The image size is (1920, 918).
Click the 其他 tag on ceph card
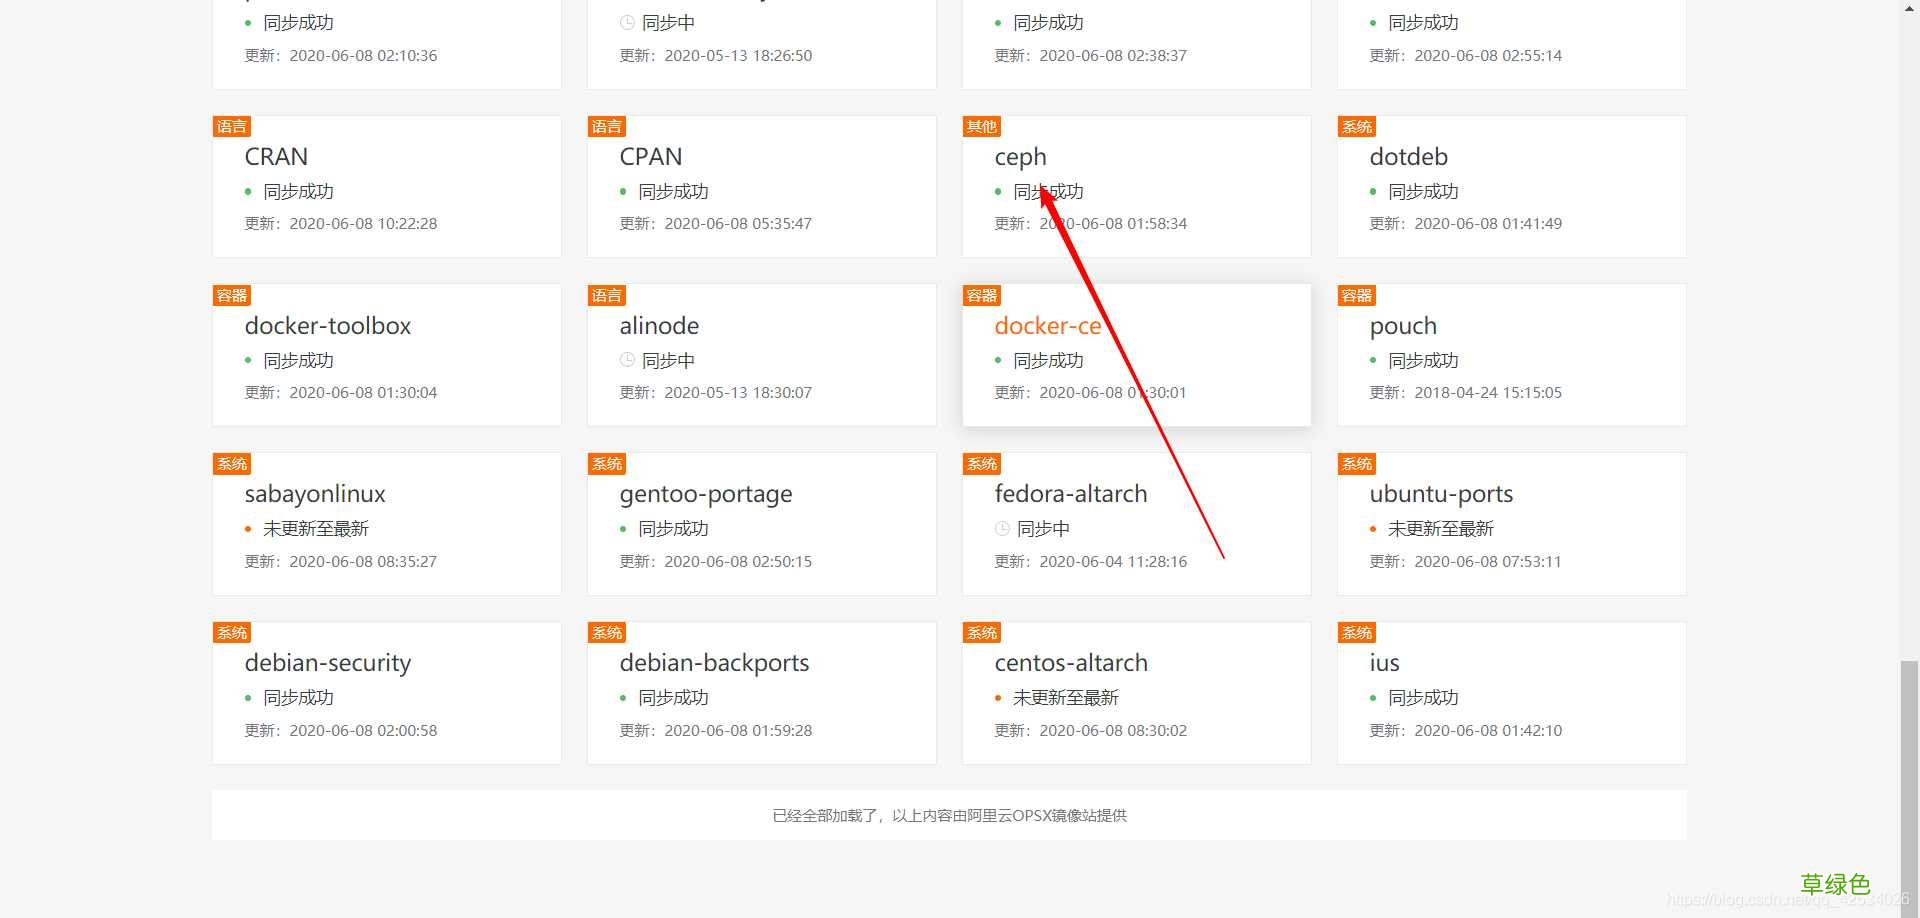click(982, 126)
